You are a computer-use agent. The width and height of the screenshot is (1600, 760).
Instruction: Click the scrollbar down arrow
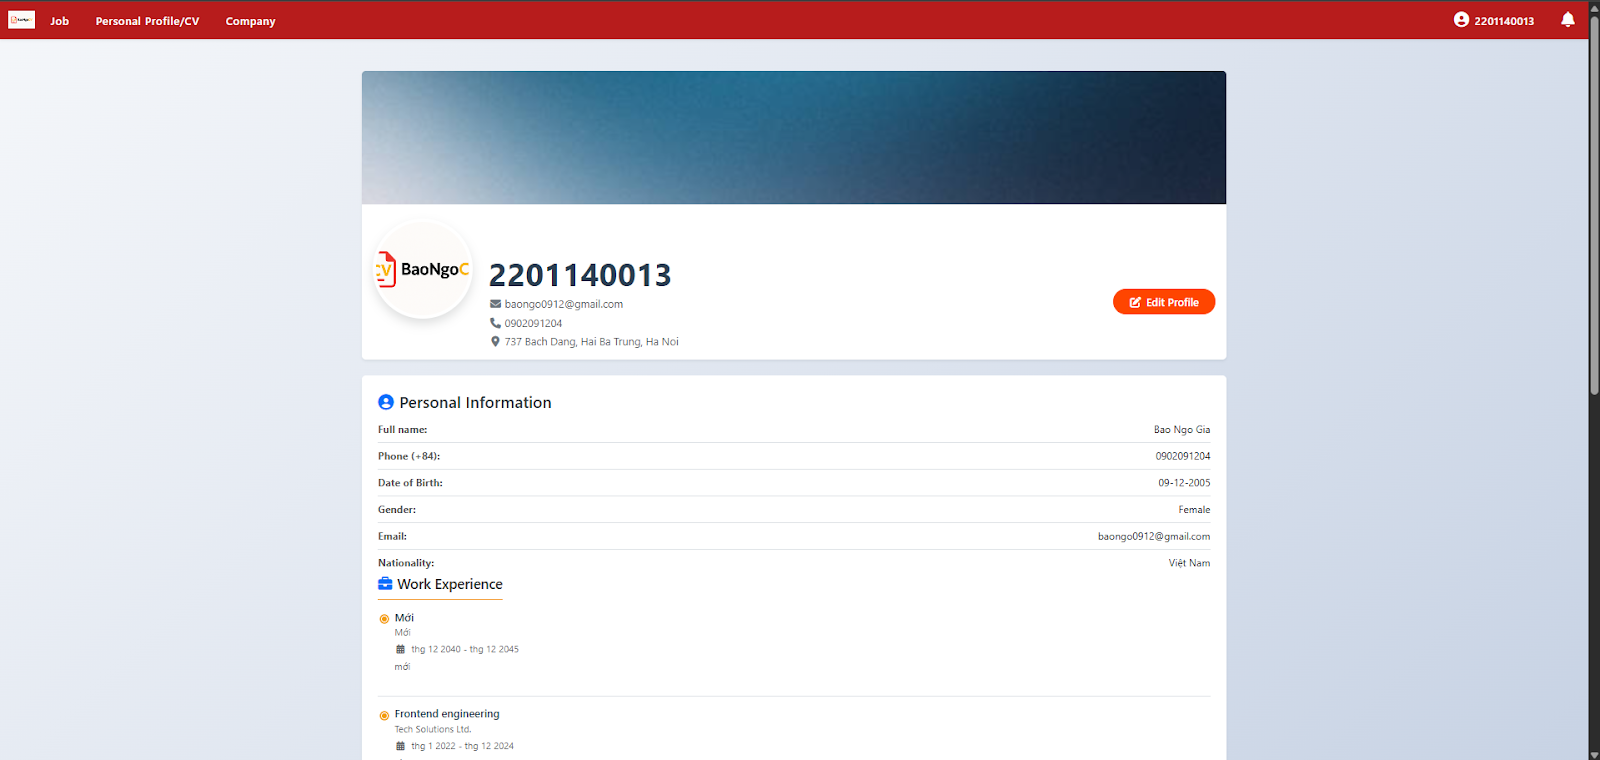[1594, 754]
